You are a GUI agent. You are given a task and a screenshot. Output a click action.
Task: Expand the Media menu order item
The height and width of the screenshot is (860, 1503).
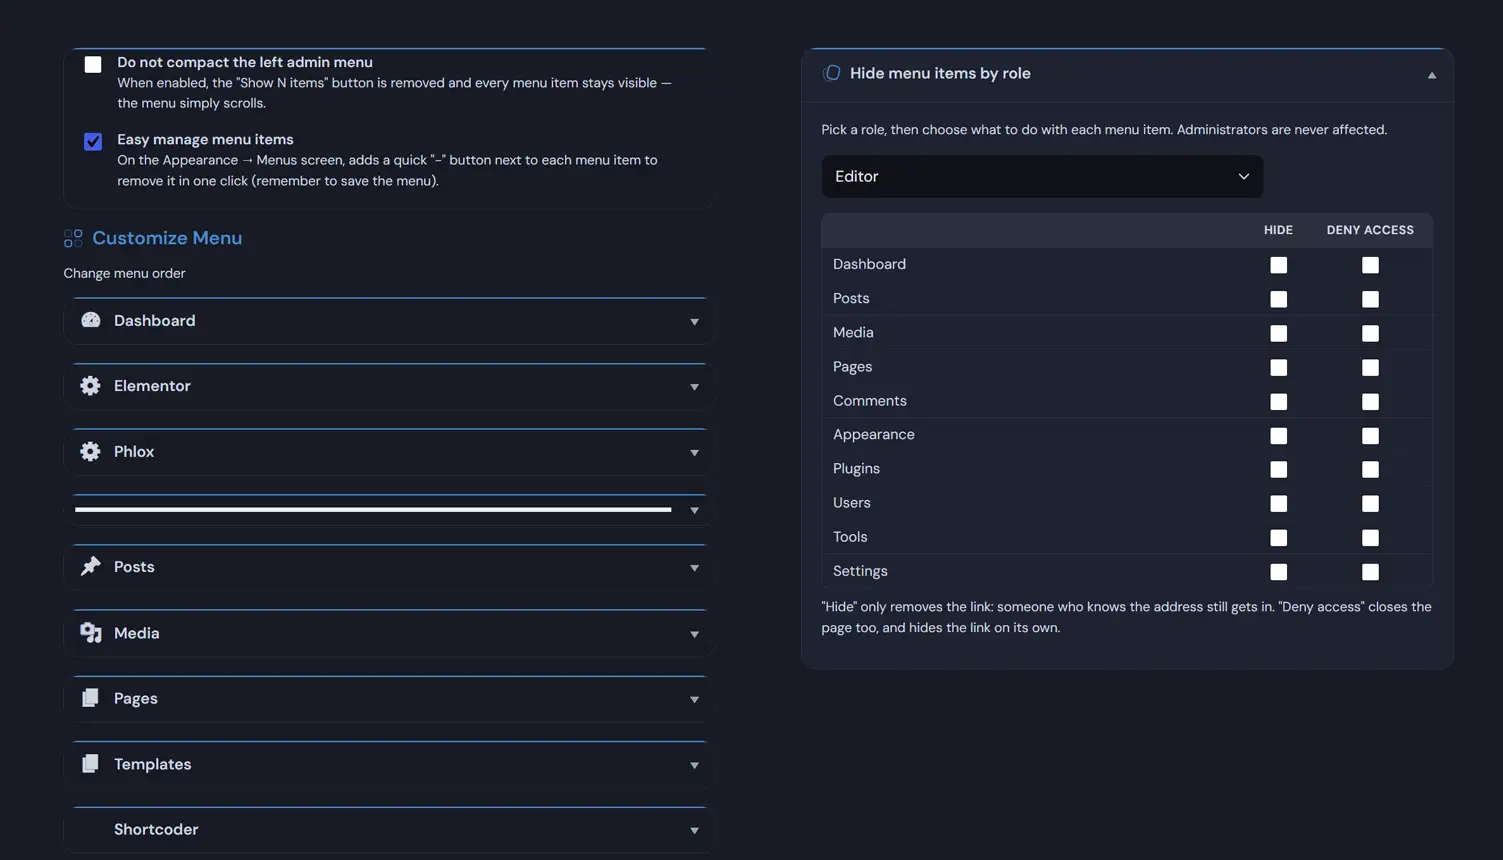click(x=694, y=634)
